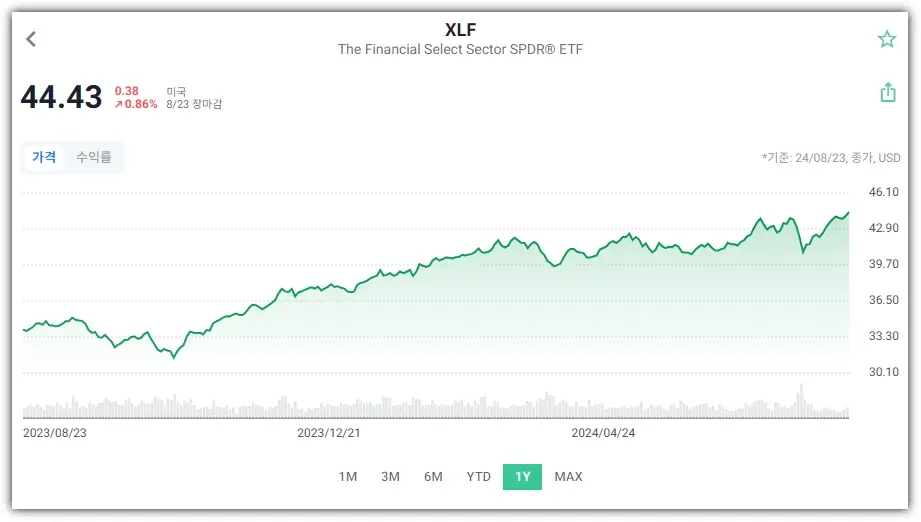The image size is (921, 522).
Task: Click the red up-arrow beside 0.86%
Action: [x=119, y=104]
